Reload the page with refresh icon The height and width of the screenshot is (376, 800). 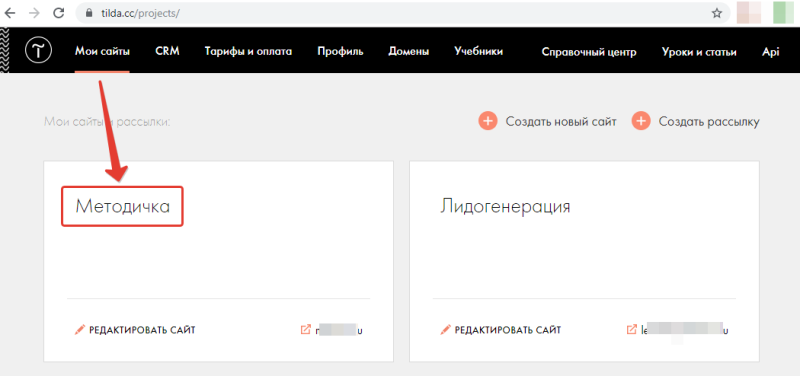(x=59, y=13)
